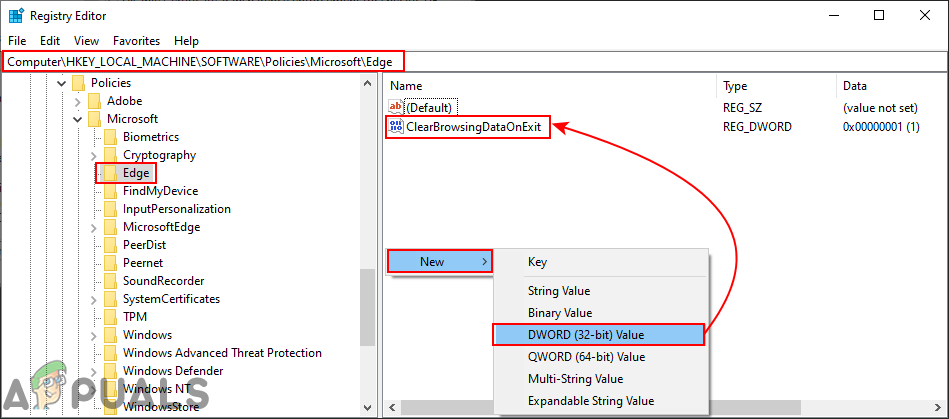Image resolution: width=949 pixels, height=419 pixels.
Task: Click the (Default) string value icon
Action: pyautogui.click(x=396, y=107)
